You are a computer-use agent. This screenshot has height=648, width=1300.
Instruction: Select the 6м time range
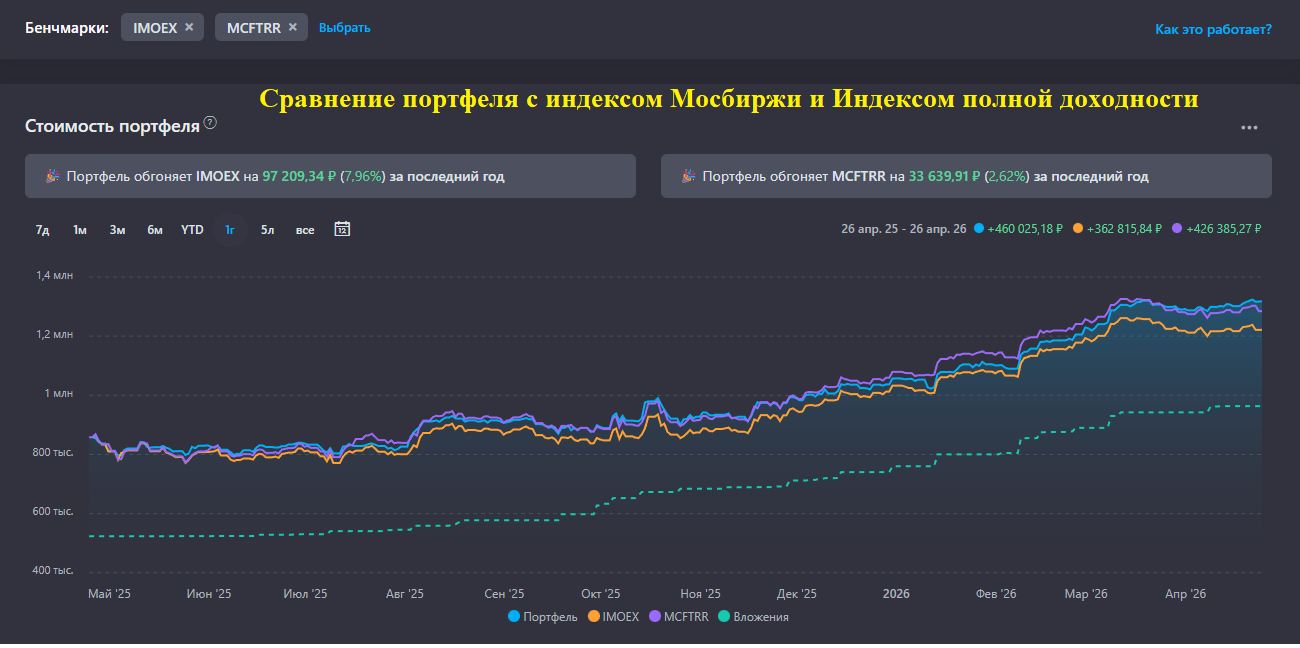coord(155,230)
